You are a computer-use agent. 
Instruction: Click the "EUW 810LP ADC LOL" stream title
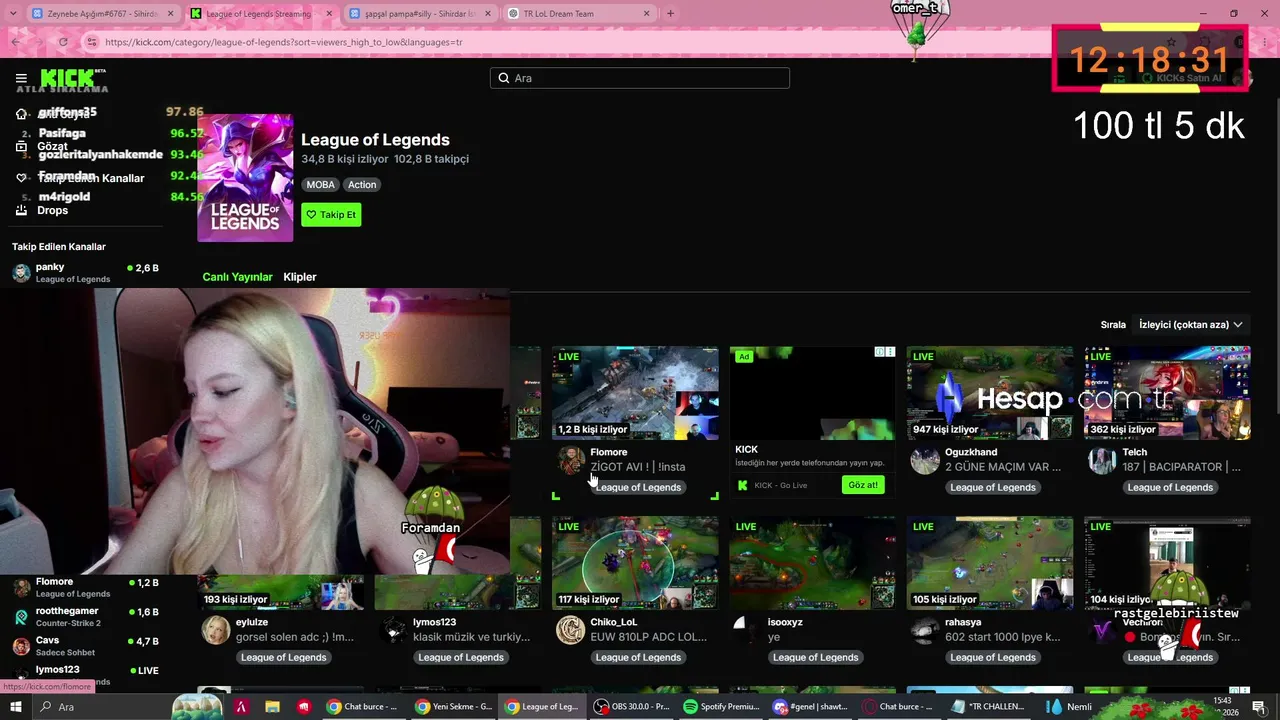[x=649, y=637]
